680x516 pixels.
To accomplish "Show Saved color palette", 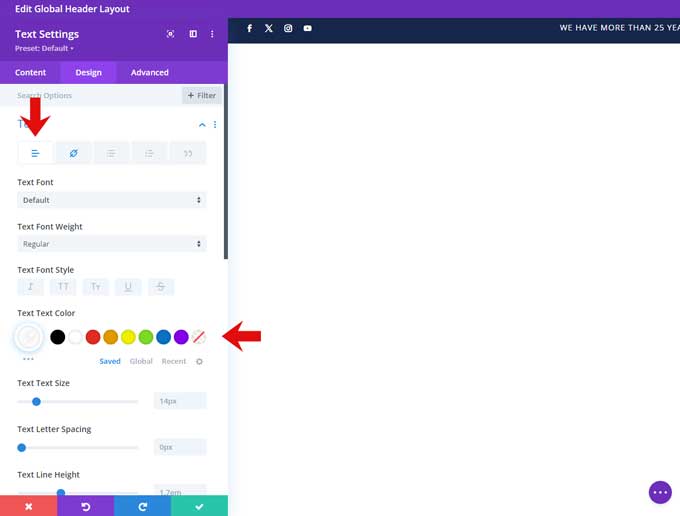I will pos(110,361).
